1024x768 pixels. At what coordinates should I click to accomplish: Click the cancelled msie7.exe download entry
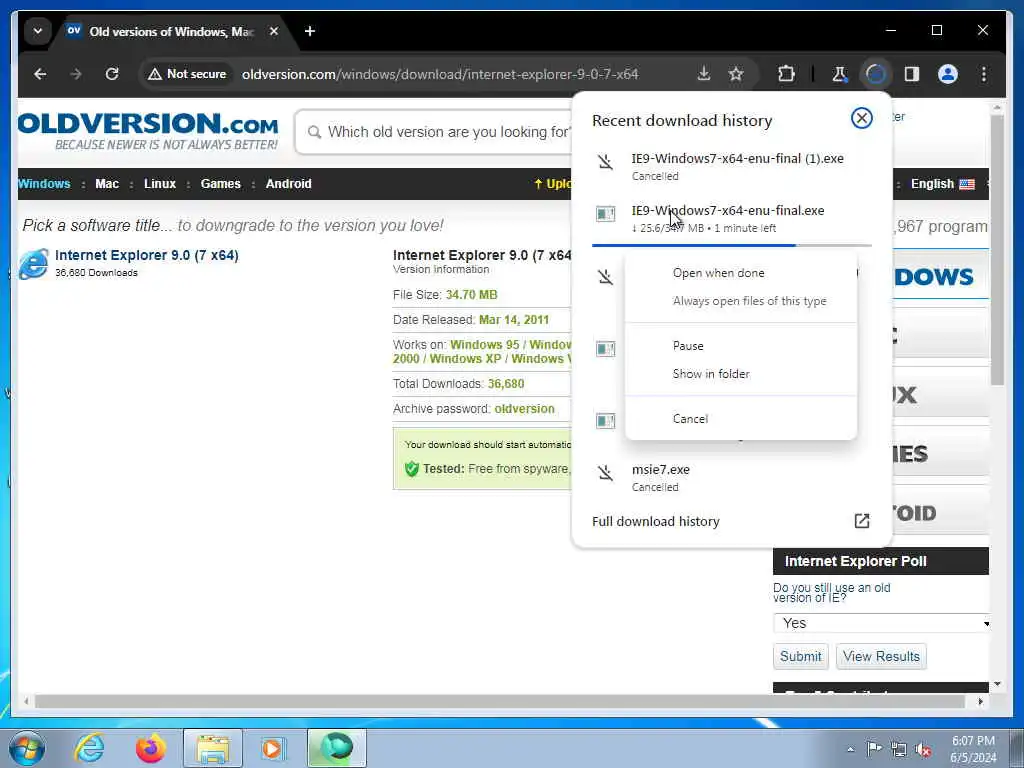(x=731, y=477)
